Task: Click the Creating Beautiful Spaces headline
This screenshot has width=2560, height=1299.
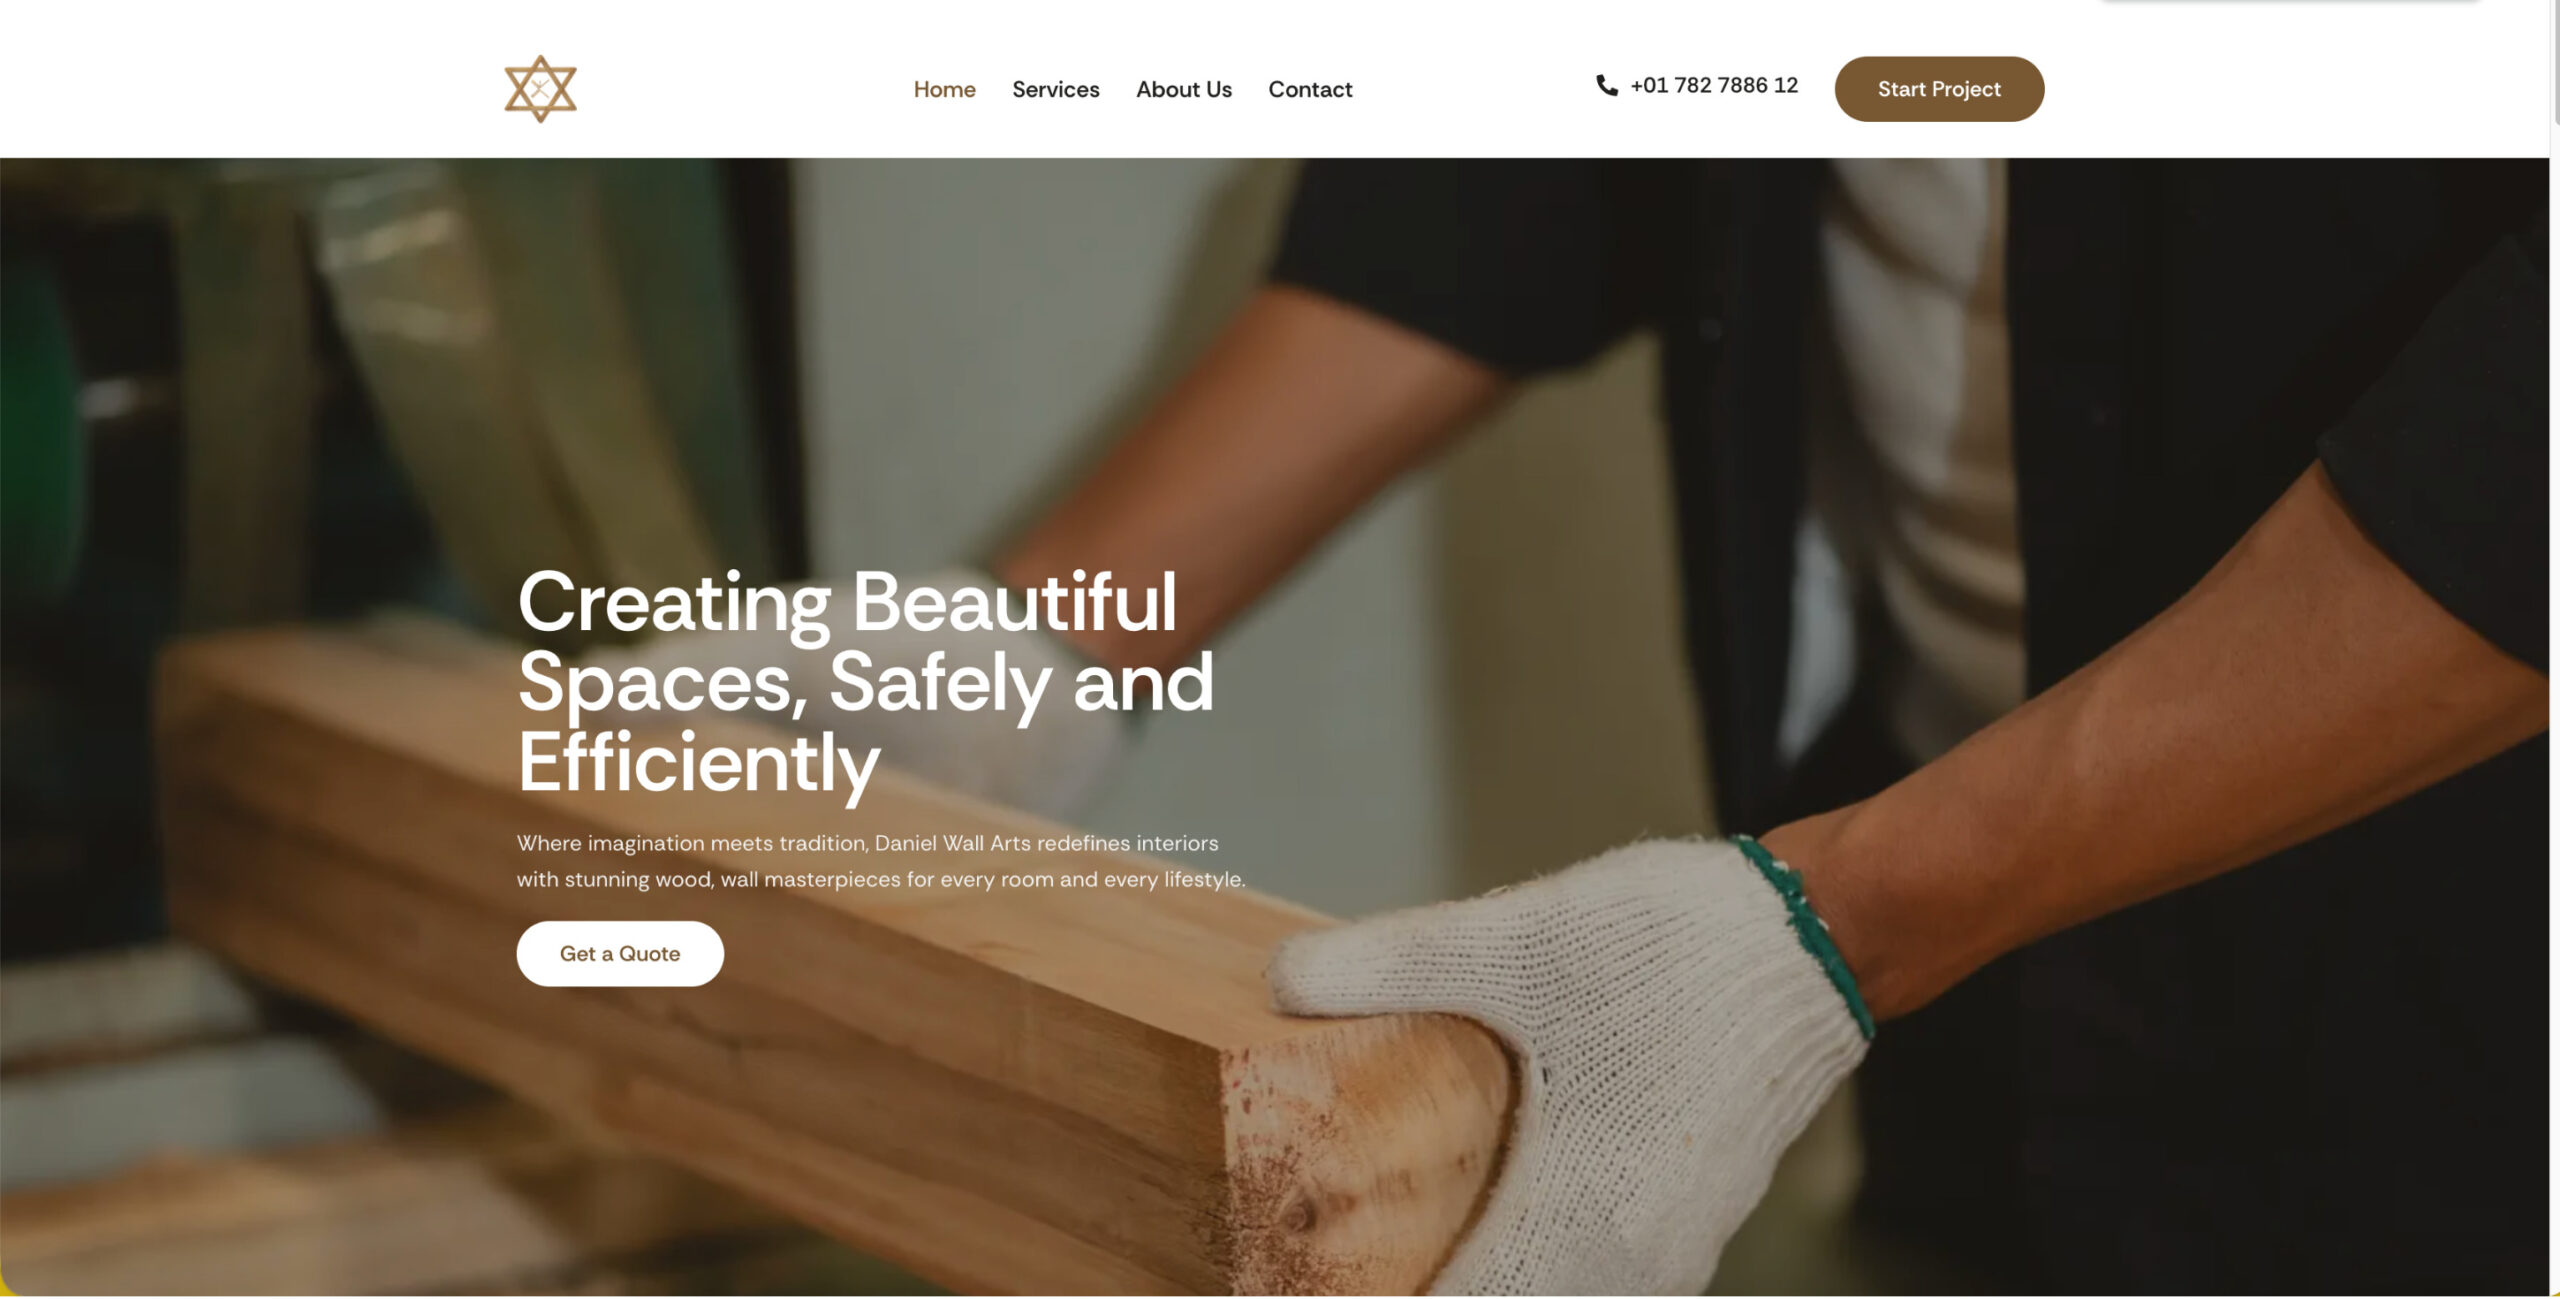Action: tap(865, 682)
